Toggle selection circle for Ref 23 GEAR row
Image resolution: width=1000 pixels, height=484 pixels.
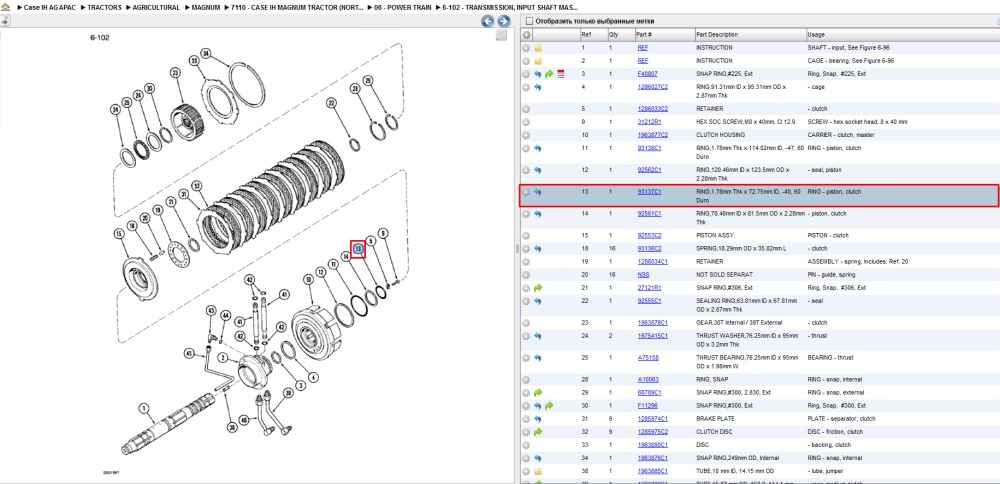526,323
